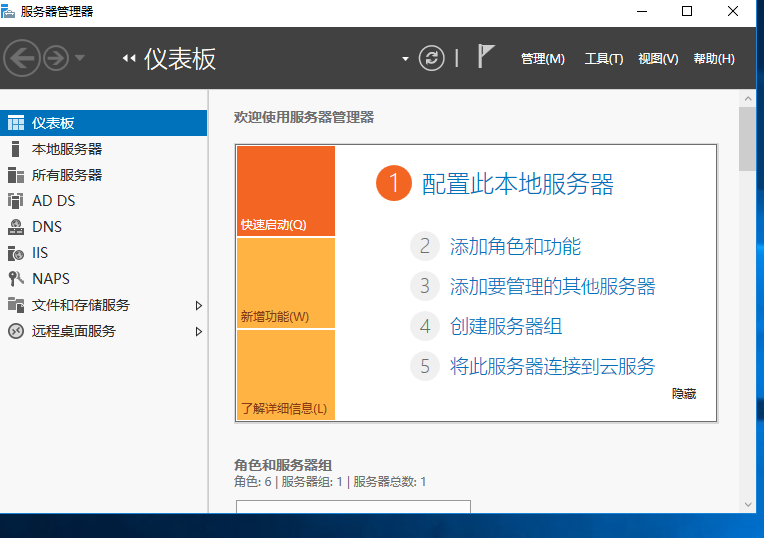Click the IIS role icon
This screenshot has height=538, width=764.
tap(16, 253)
